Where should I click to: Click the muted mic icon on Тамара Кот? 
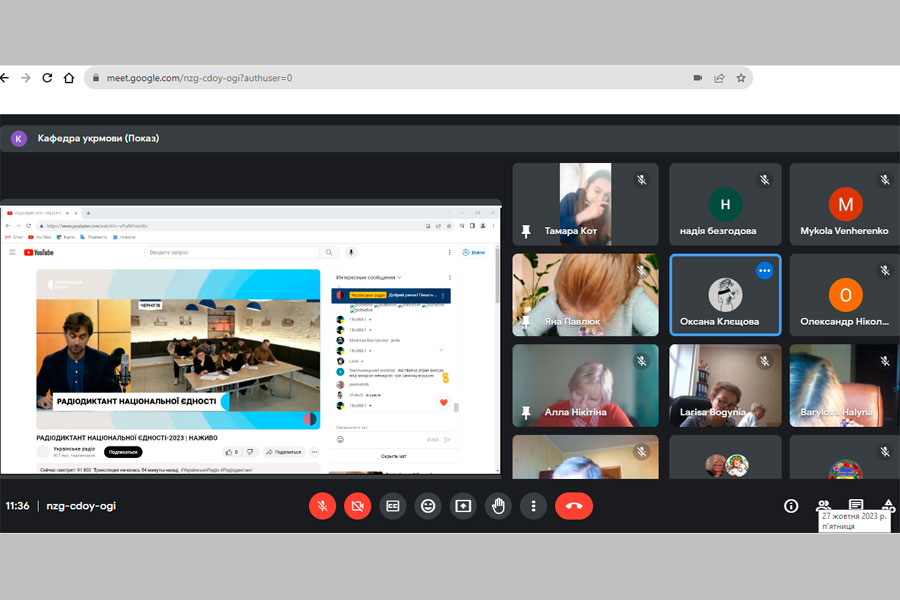pos(642,180)
